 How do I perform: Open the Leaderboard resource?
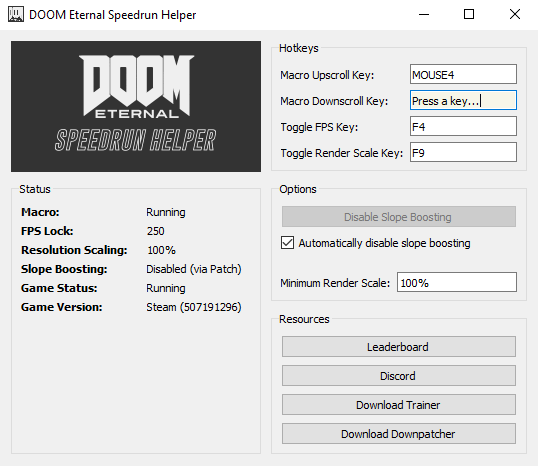pyautogui.click(x=399, y=347)
